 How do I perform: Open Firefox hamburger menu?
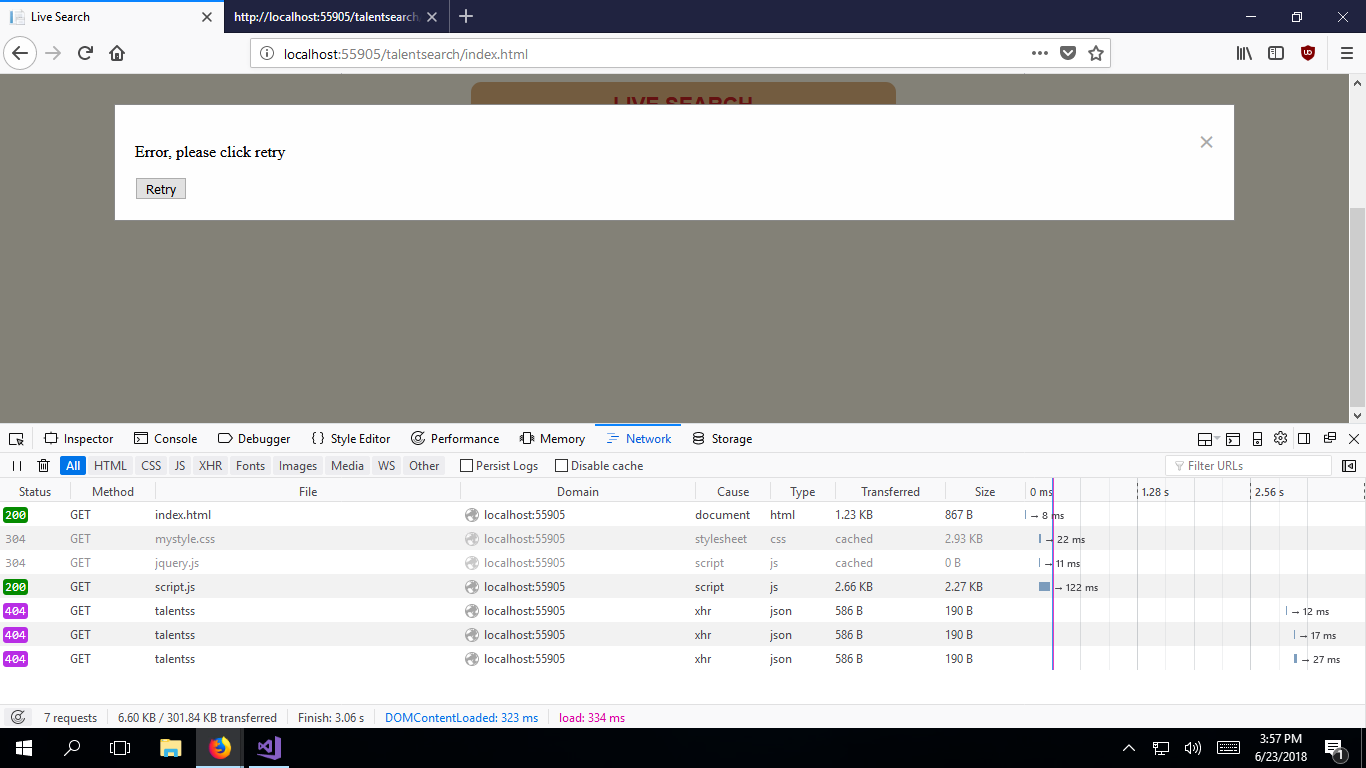click(x=1346, y=54)
